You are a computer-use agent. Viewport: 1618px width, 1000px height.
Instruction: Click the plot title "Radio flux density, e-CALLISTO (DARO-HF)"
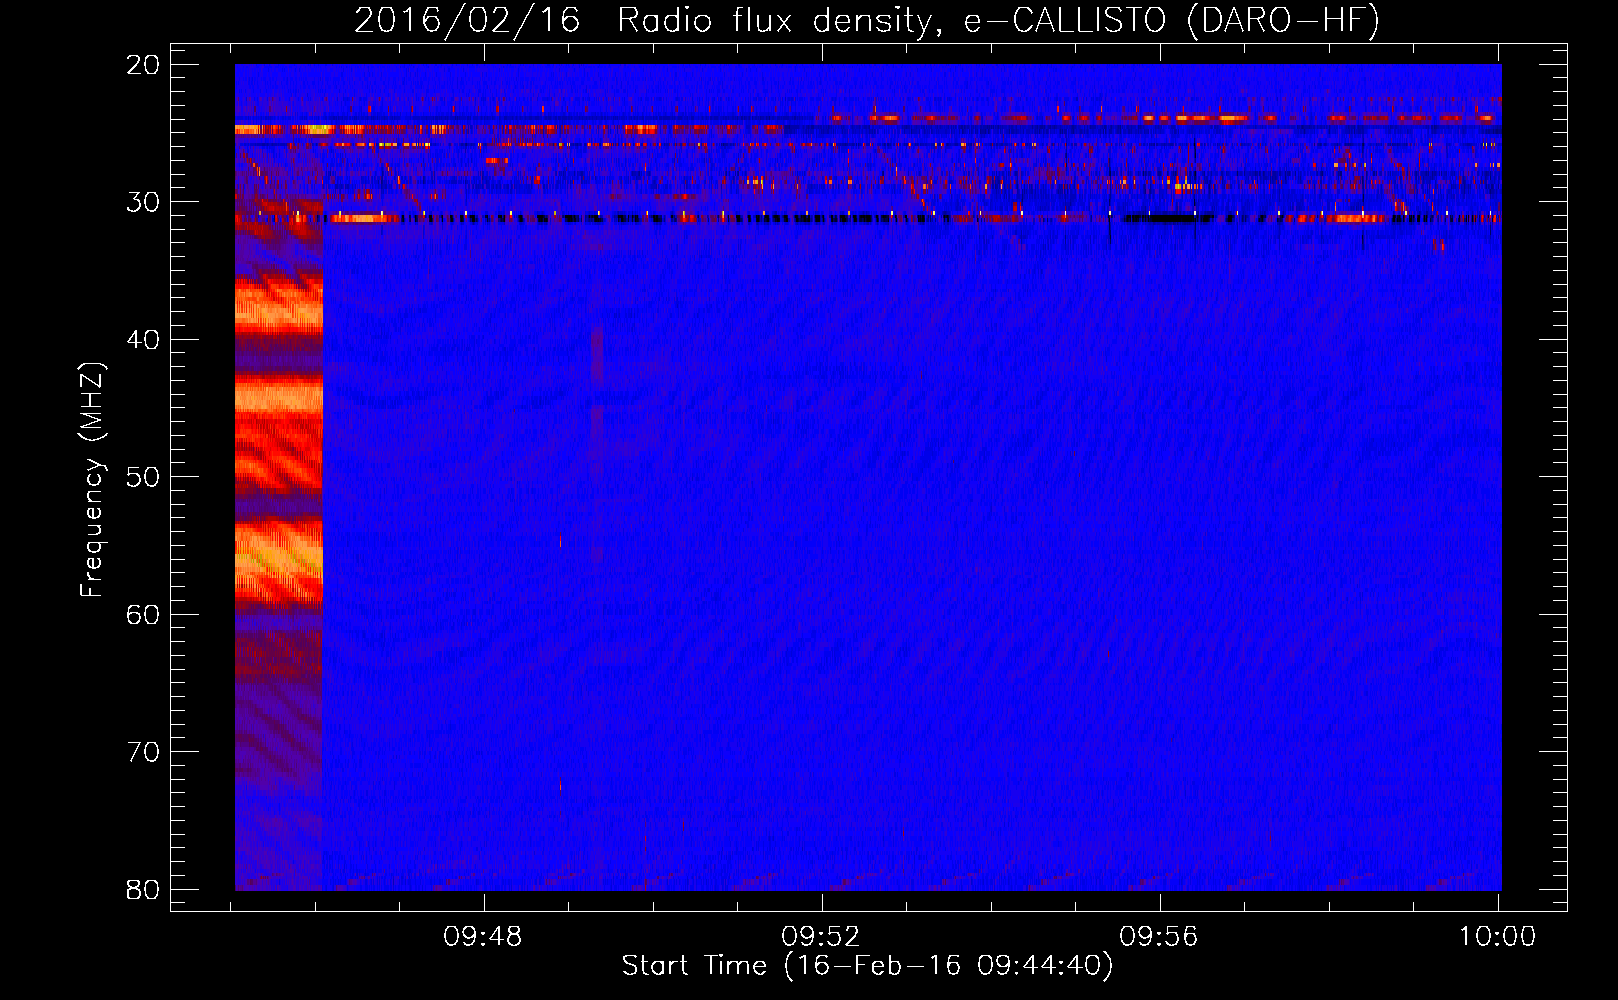point(998,20)
